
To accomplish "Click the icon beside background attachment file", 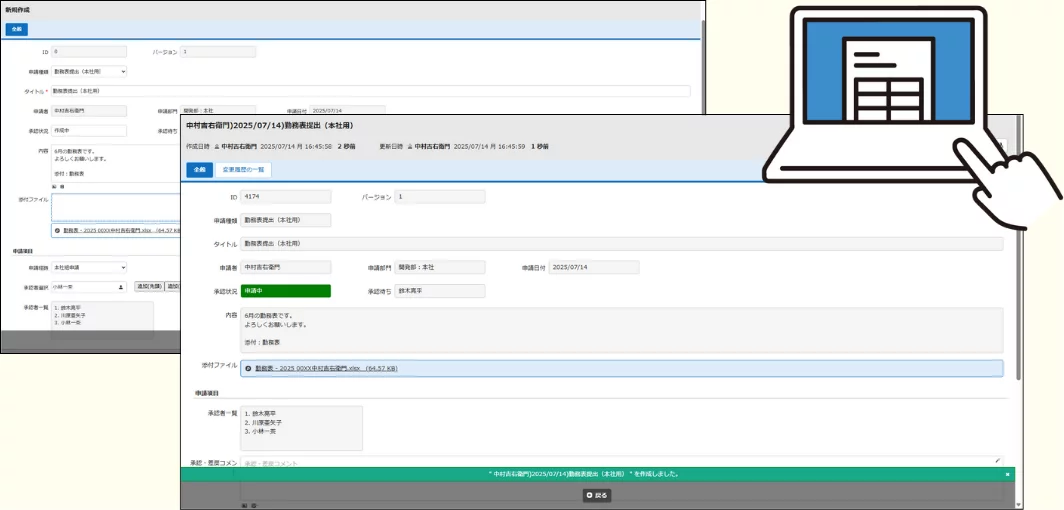I will (x=57, y=230).
